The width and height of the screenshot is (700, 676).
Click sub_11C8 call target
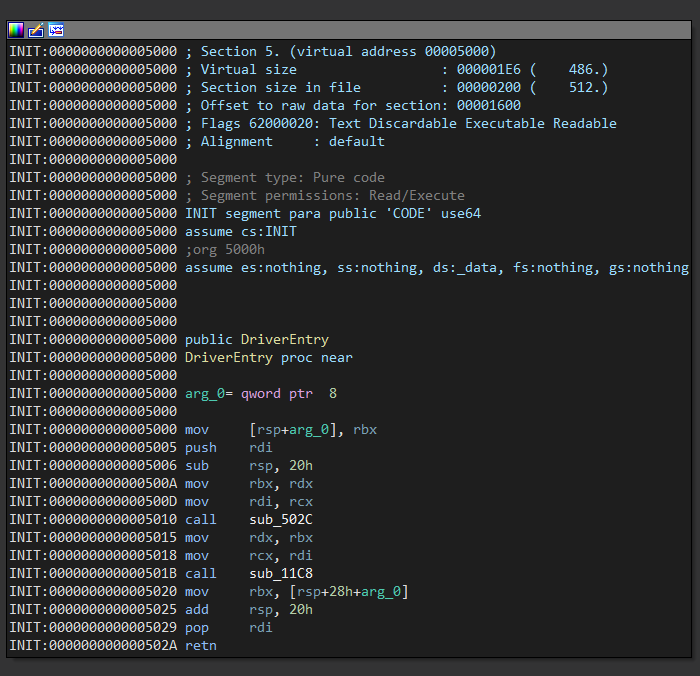click(x=281, y=573)
